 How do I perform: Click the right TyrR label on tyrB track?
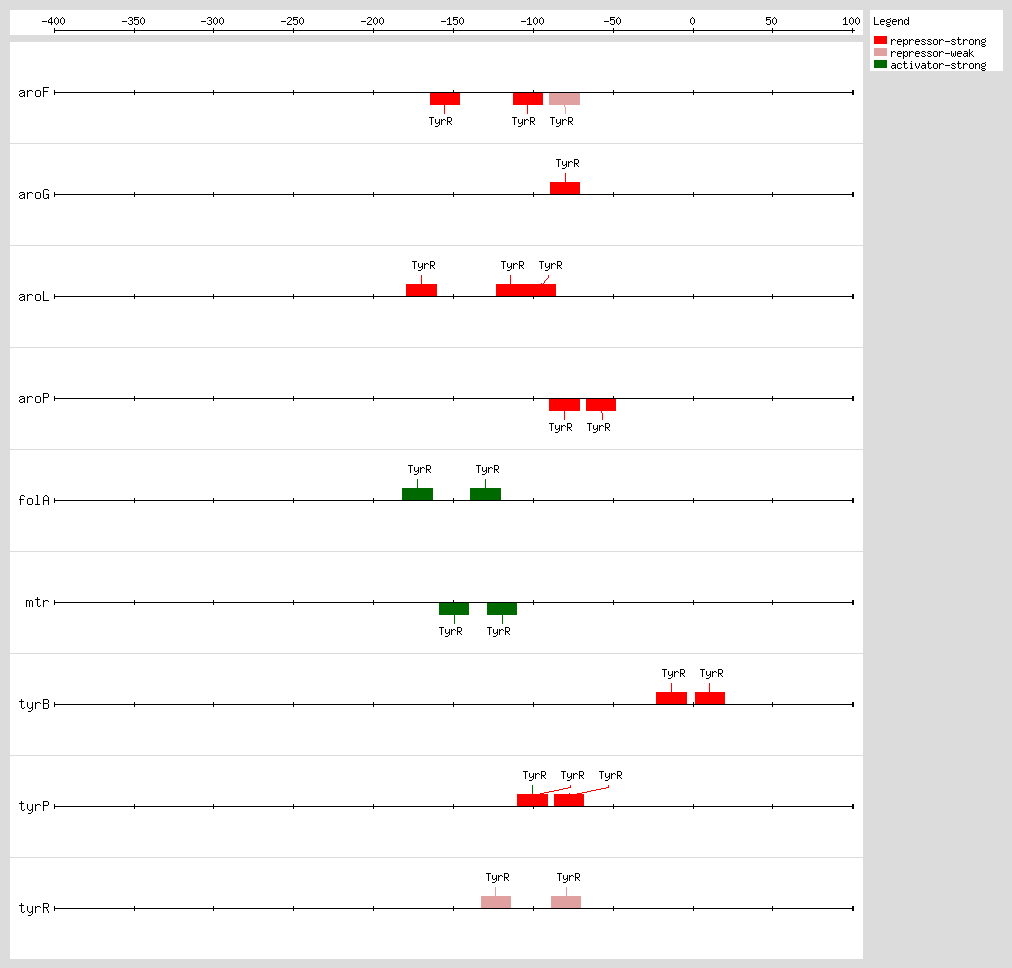[x=711, y=674]
